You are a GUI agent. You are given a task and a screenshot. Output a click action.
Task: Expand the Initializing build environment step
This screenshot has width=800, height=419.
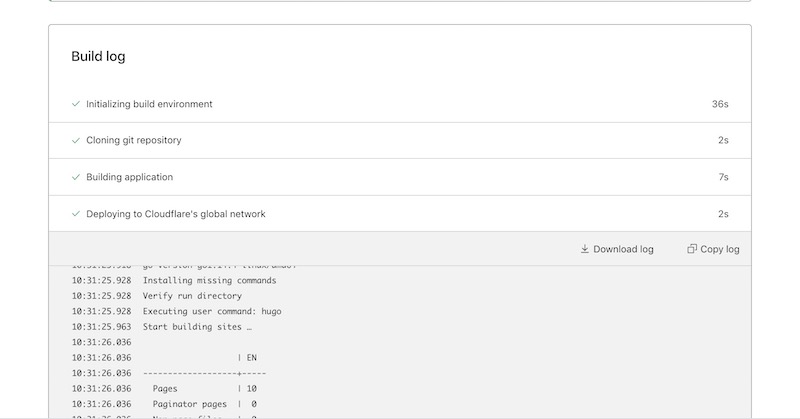(x=399, y=104)
